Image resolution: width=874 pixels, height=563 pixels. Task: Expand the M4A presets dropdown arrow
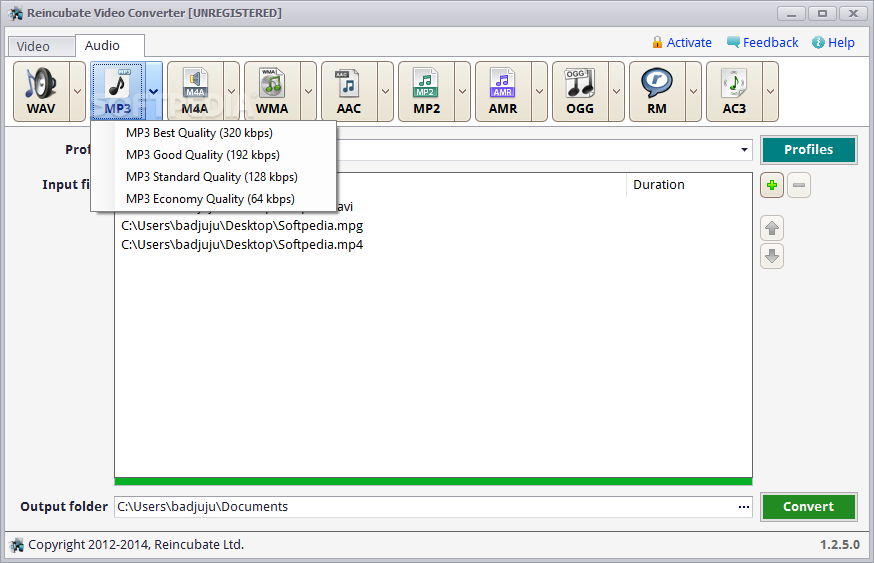click(231, 91)
